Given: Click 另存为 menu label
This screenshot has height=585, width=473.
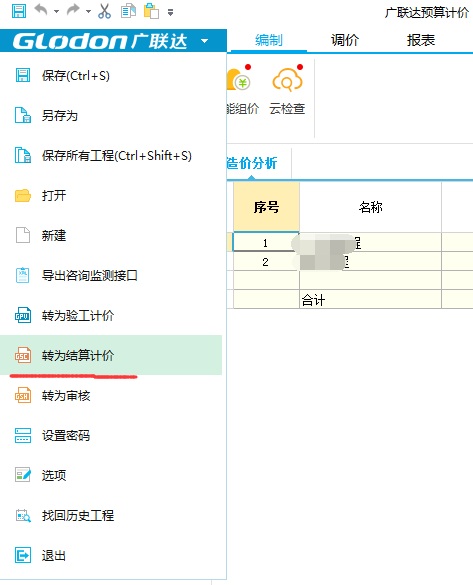Looking at the screenshot, I should [x=60, y=115].
